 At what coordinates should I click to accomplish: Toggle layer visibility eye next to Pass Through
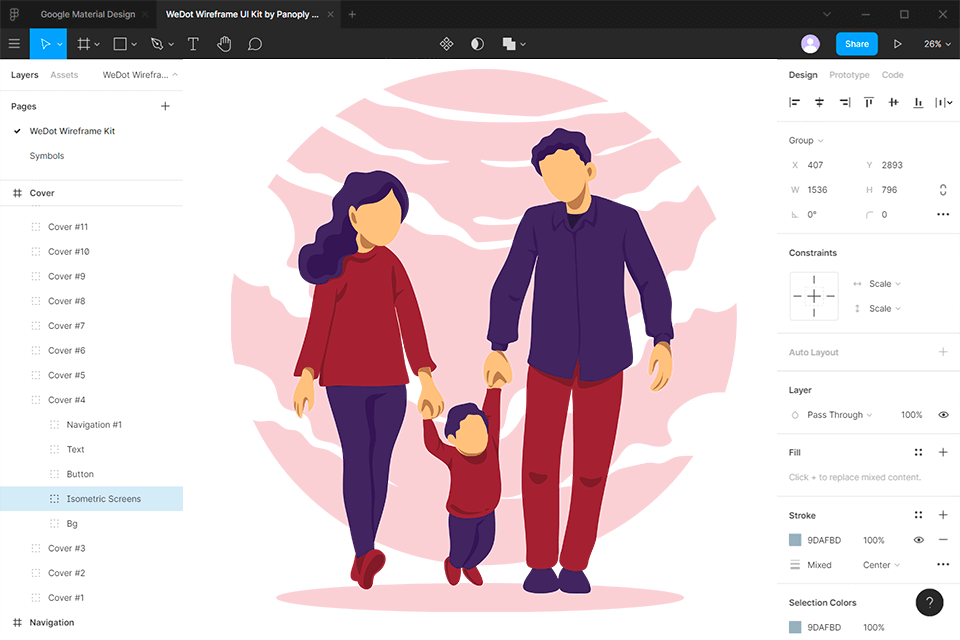pyautogui.click(x=943, y=415)
